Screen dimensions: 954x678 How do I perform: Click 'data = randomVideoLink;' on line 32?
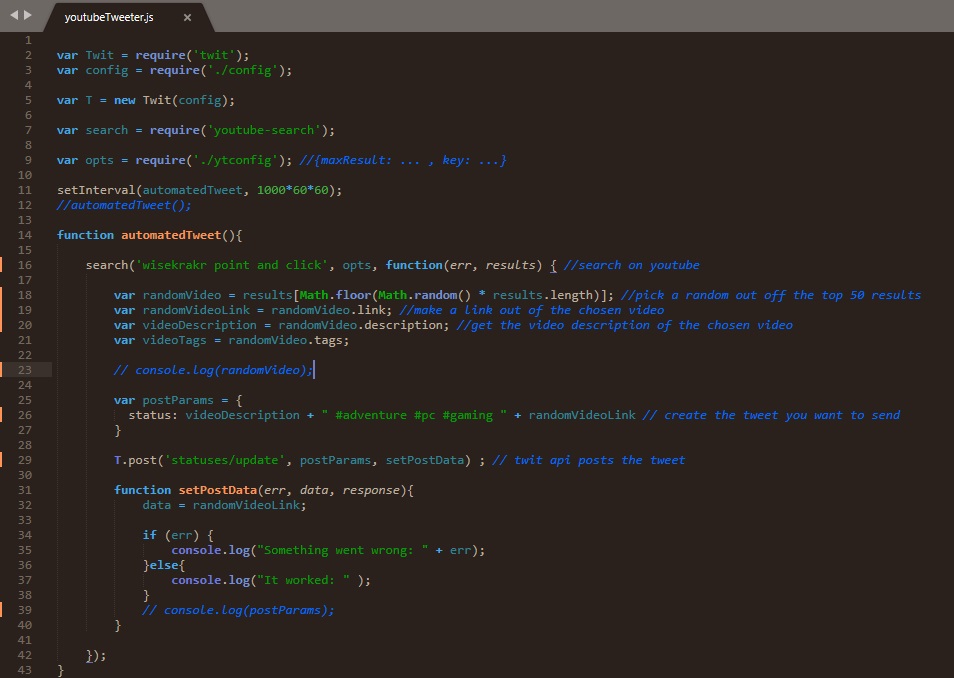[x=225, y=505]
